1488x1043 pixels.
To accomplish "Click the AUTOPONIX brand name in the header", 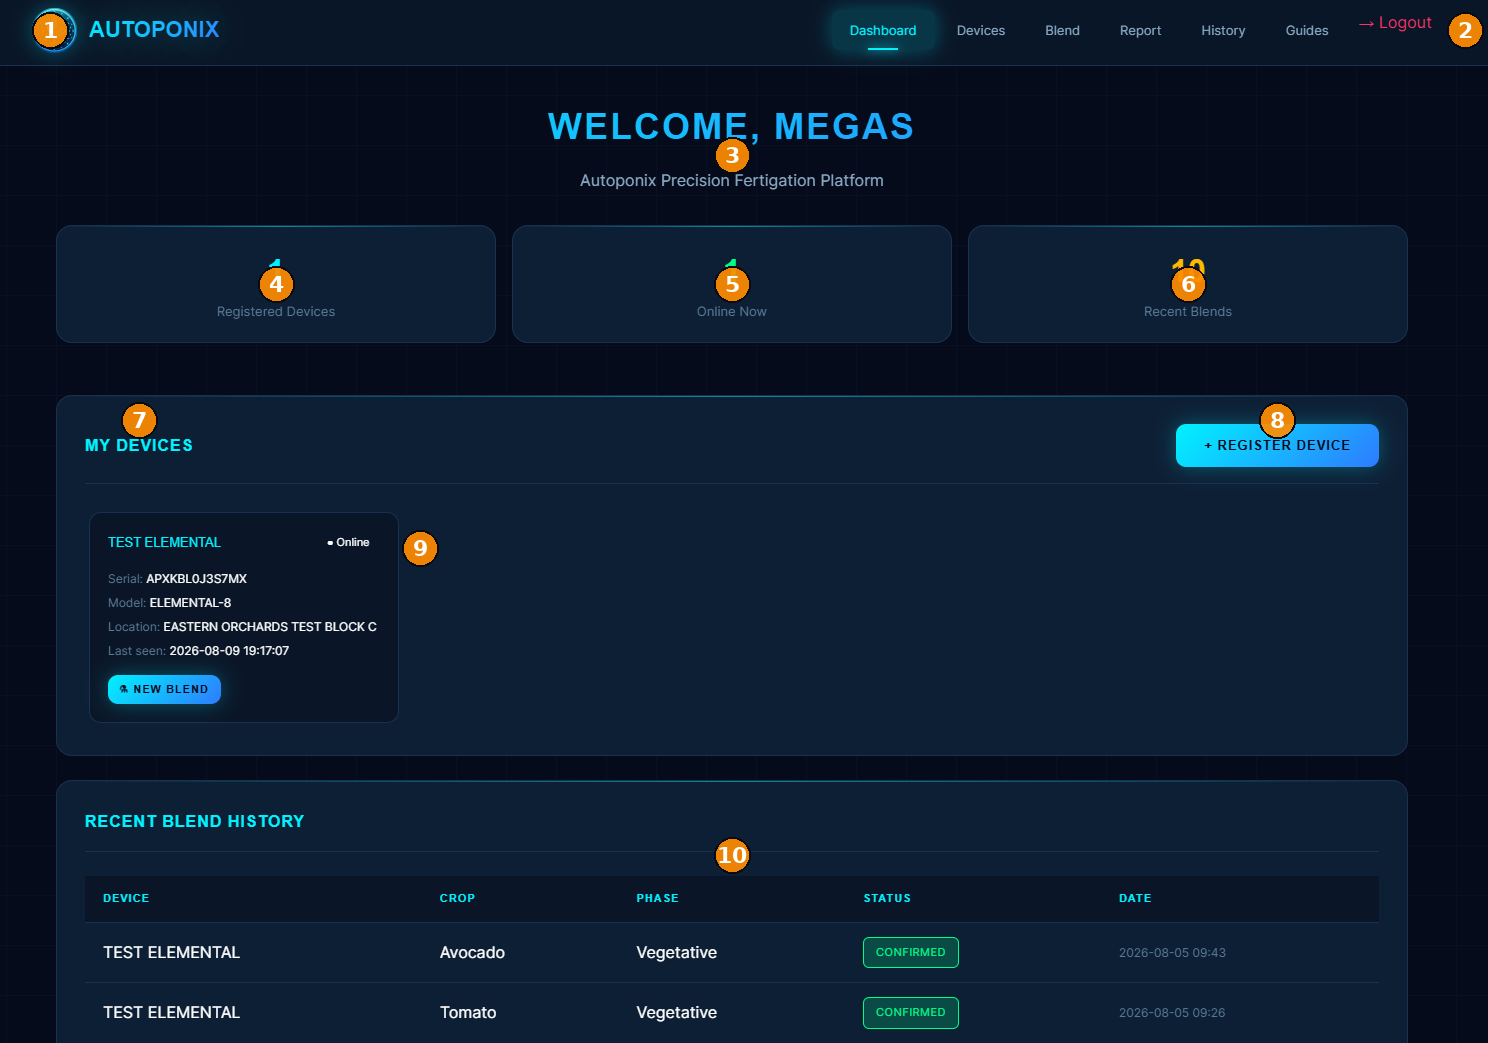I will (x=154, y=30).
